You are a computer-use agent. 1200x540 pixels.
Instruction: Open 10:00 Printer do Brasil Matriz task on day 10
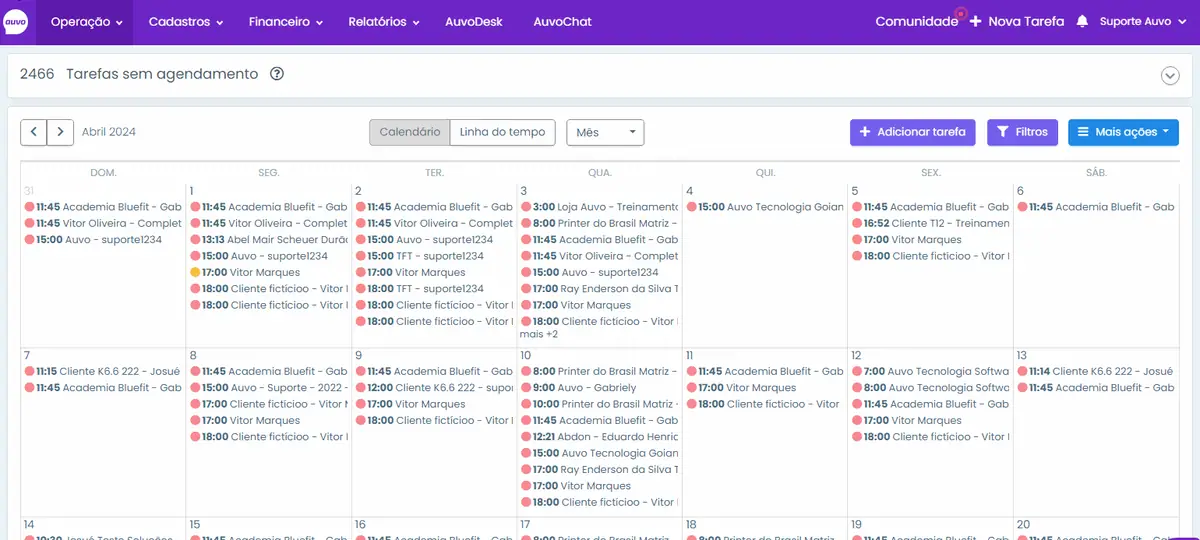coord(599,404)
